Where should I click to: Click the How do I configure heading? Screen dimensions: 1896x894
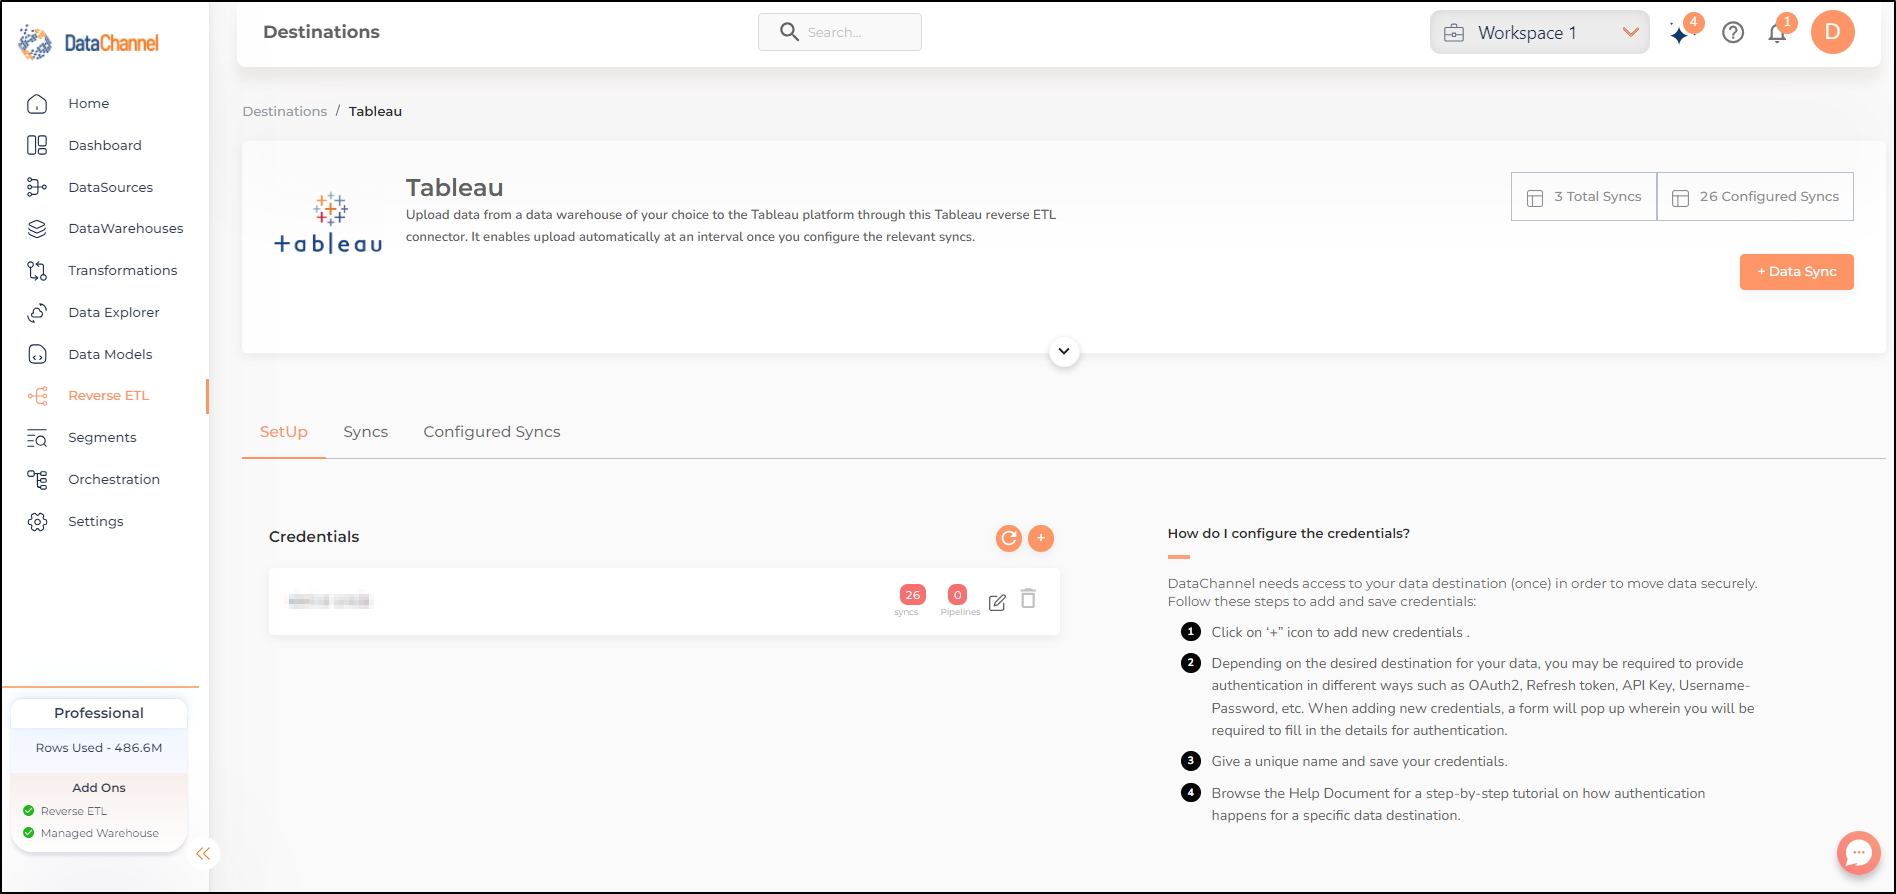pyautogui.click(x=1289, y=534)
